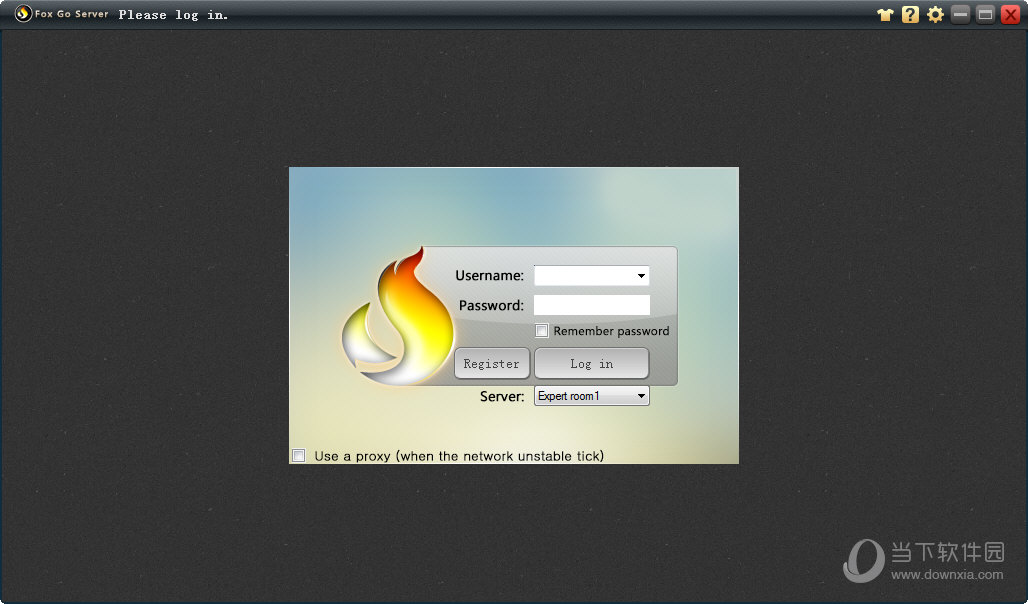Open the settings gear icon

[935, 14]
